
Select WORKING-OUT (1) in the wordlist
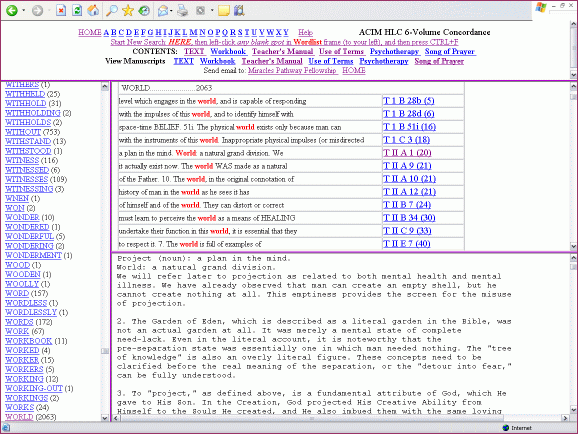tap(34, 388)
